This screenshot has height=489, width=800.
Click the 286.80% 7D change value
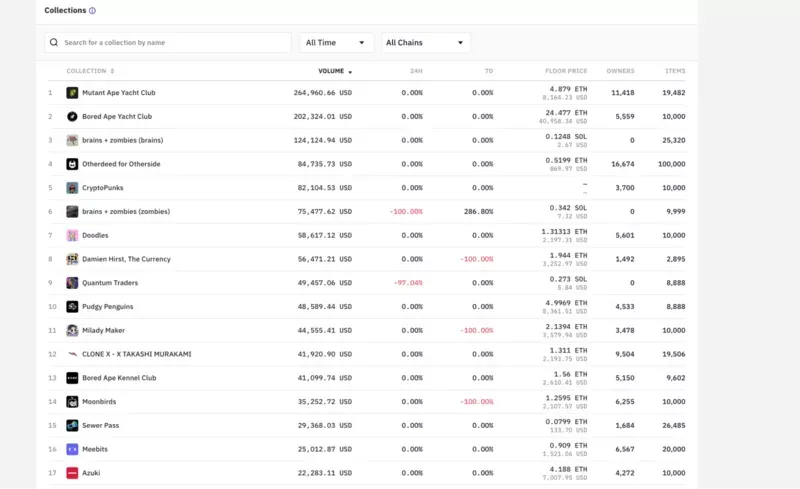[x=479, y=211]
